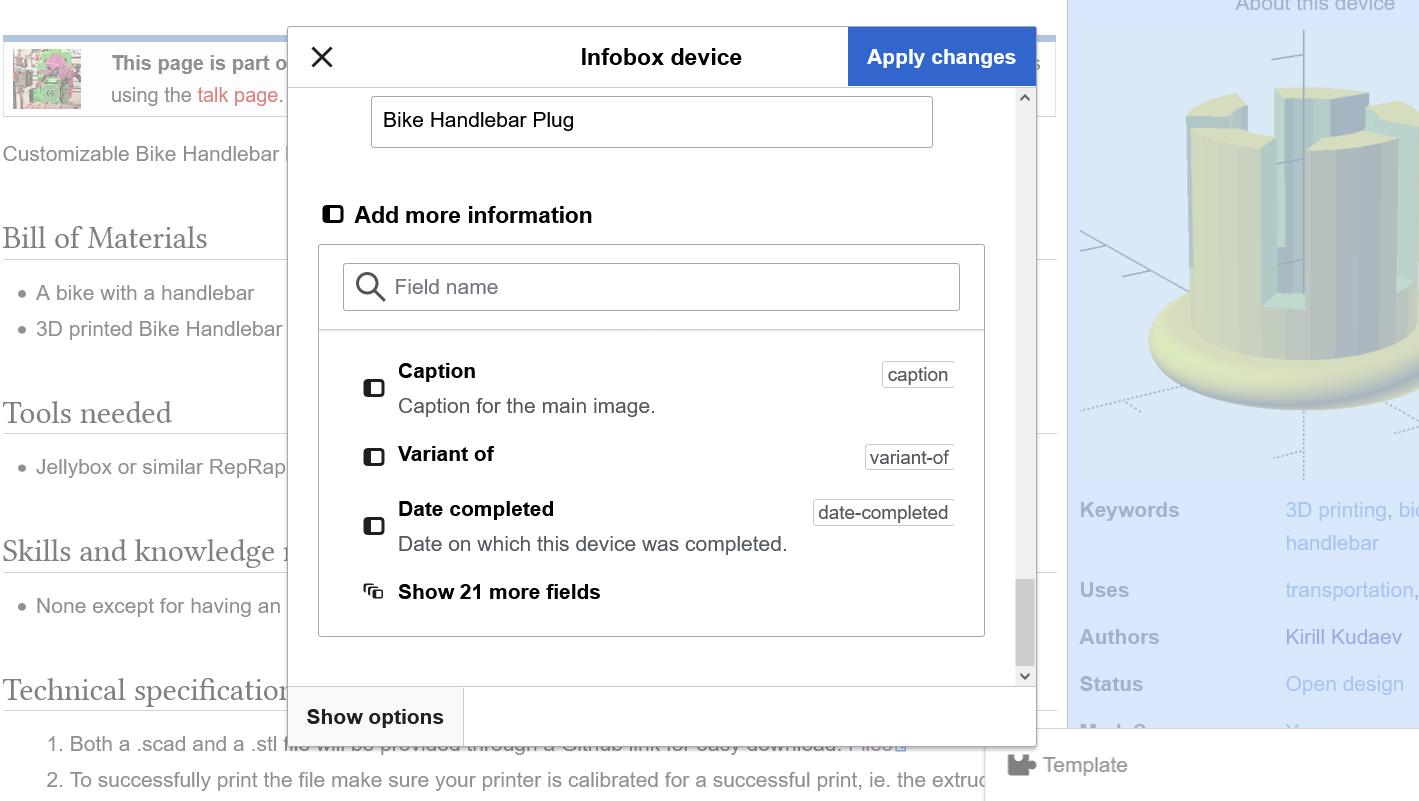This screenshot has width=1419, height=801.
Task: Type in the Field name search box
Action: 670,287
